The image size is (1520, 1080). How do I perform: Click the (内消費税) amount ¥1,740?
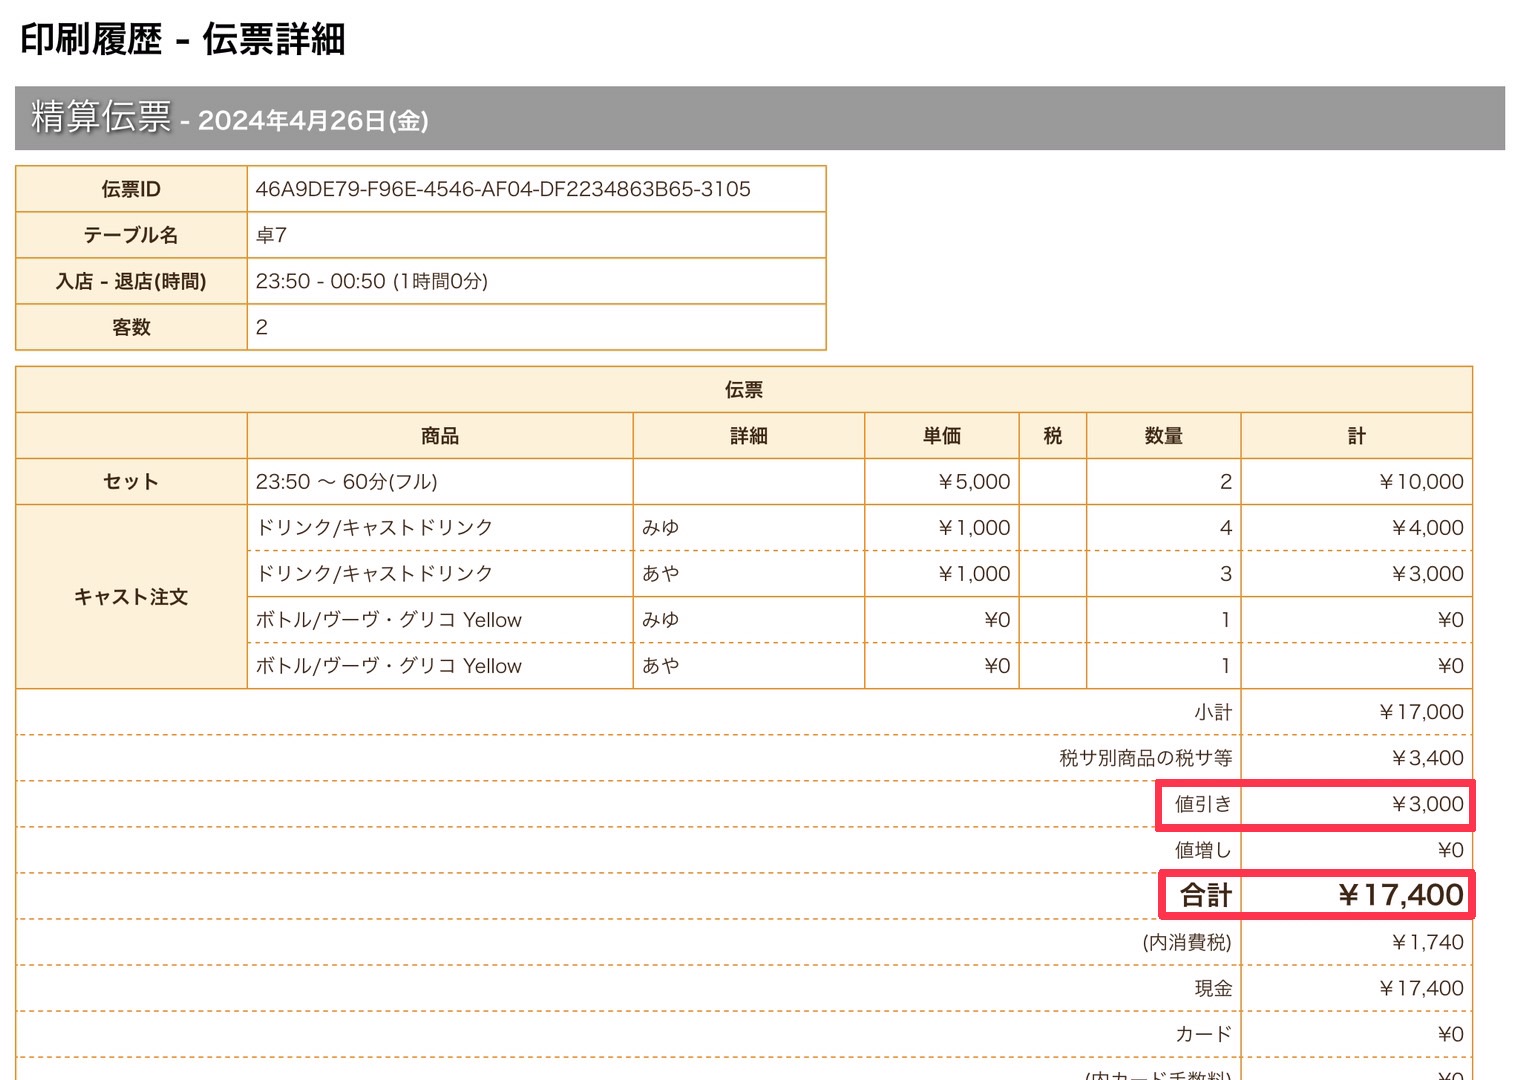click(x=1427, y=942)
